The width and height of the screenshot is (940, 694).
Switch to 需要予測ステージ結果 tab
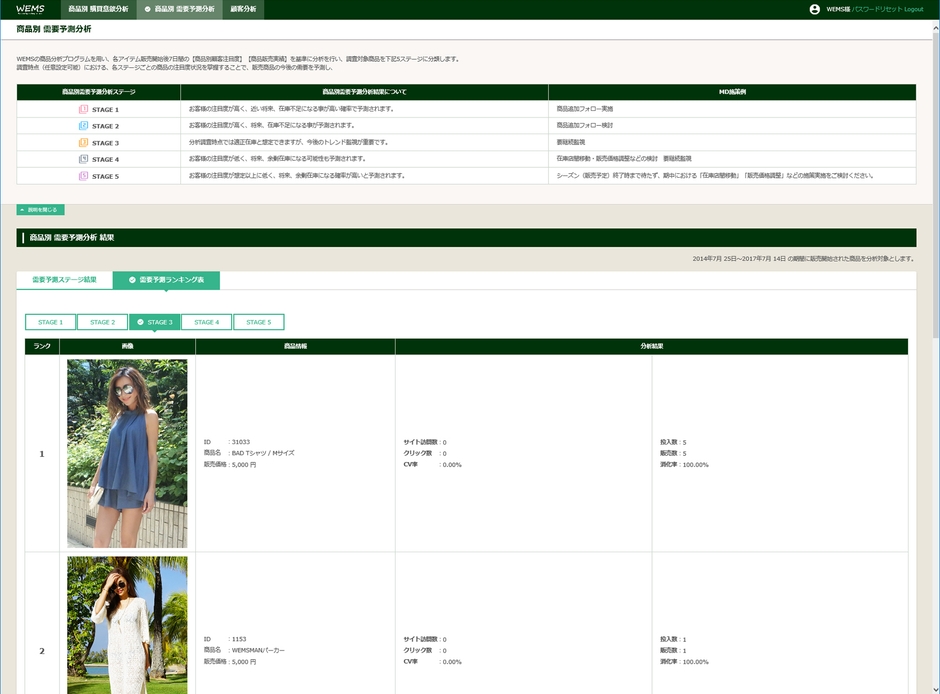[65, 280]
